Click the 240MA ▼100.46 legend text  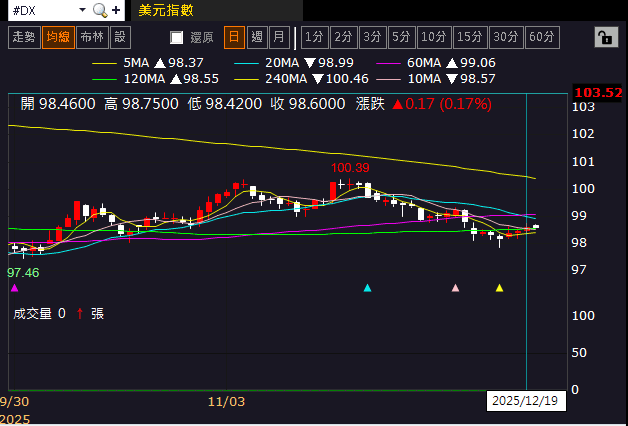[x=317, y=79]
